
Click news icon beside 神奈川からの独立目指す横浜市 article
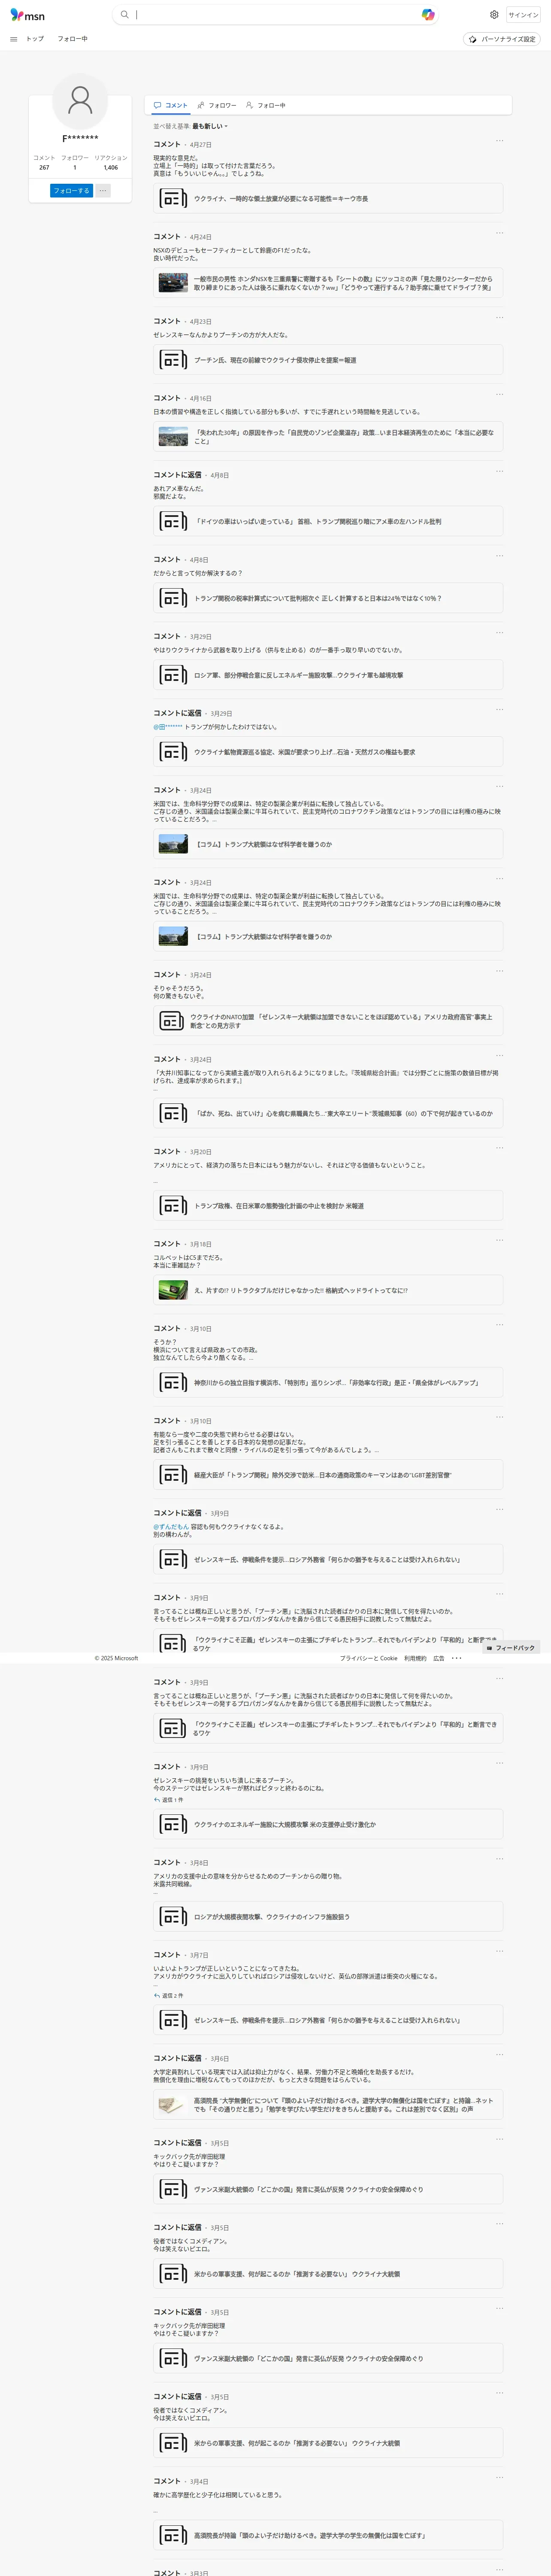[x=173, y=1383]
